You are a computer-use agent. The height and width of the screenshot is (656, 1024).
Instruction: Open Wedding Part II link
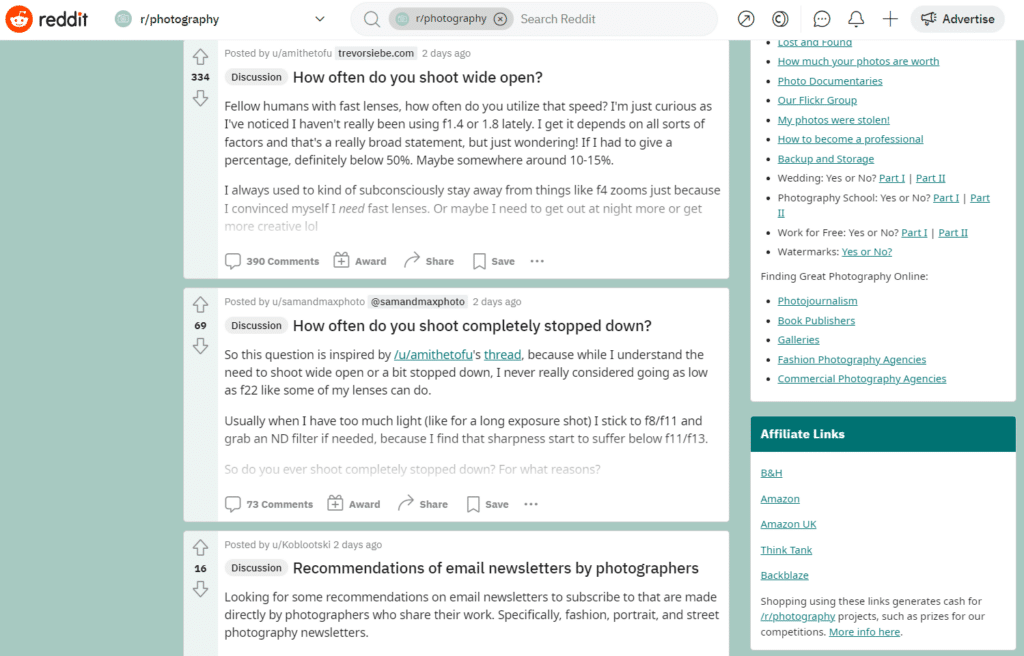pos(931,178)
